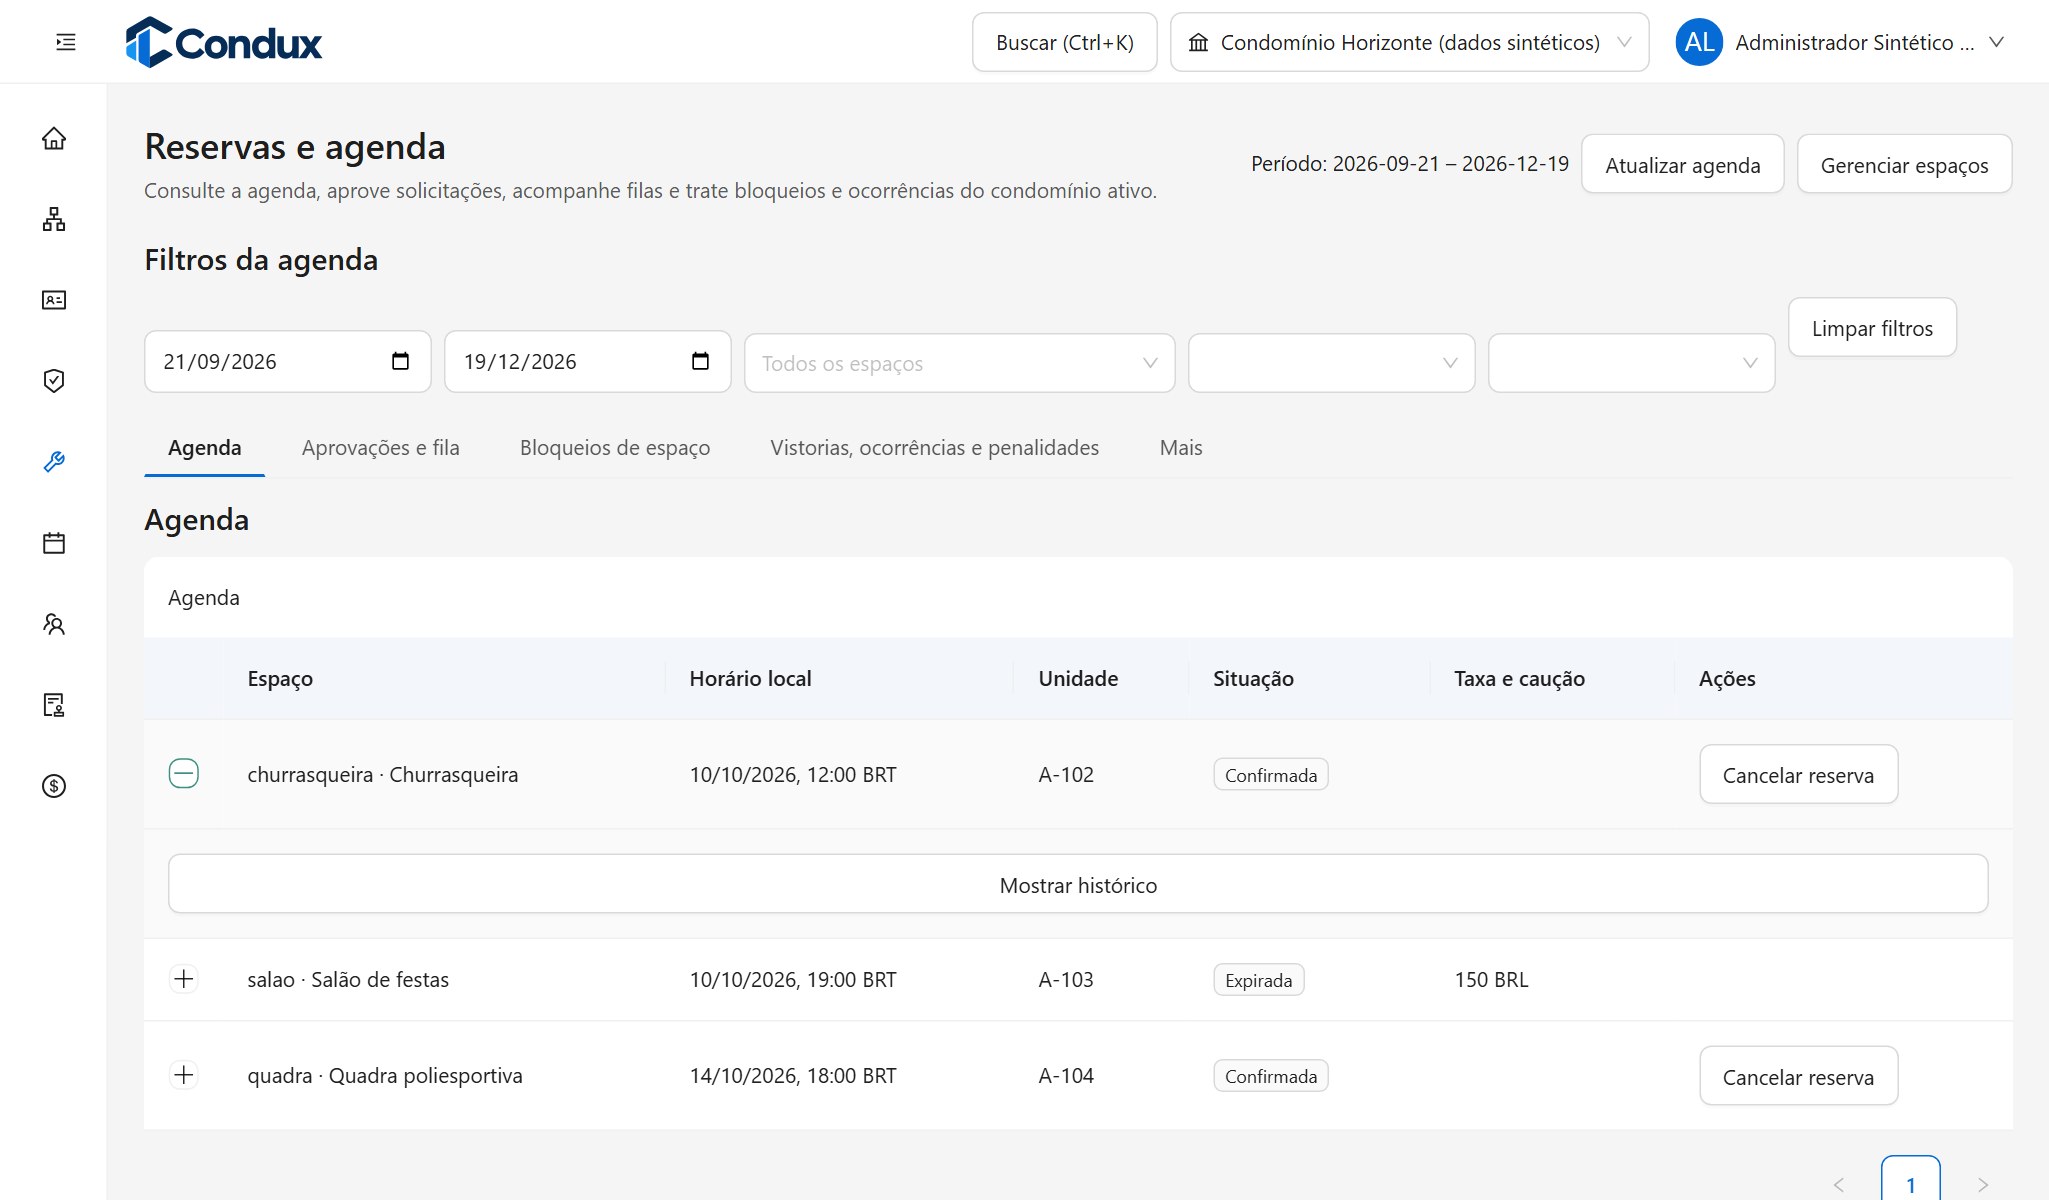This screenshot has height=1200, width=2049.
Task: Open the organization structure sidebar icon
Action: pyautogui.click(x=54, y=219)
